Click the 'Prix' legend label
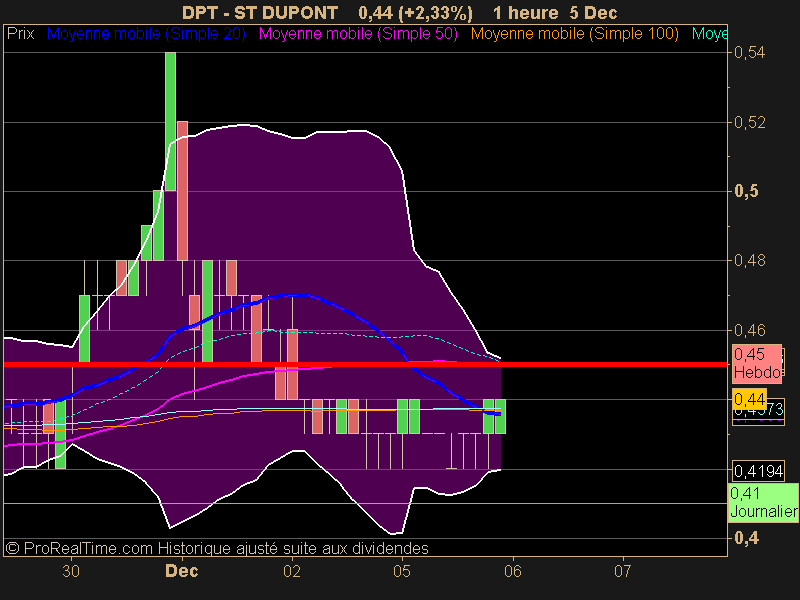Viewport: 800px width, 600px height. pos(20,34)
